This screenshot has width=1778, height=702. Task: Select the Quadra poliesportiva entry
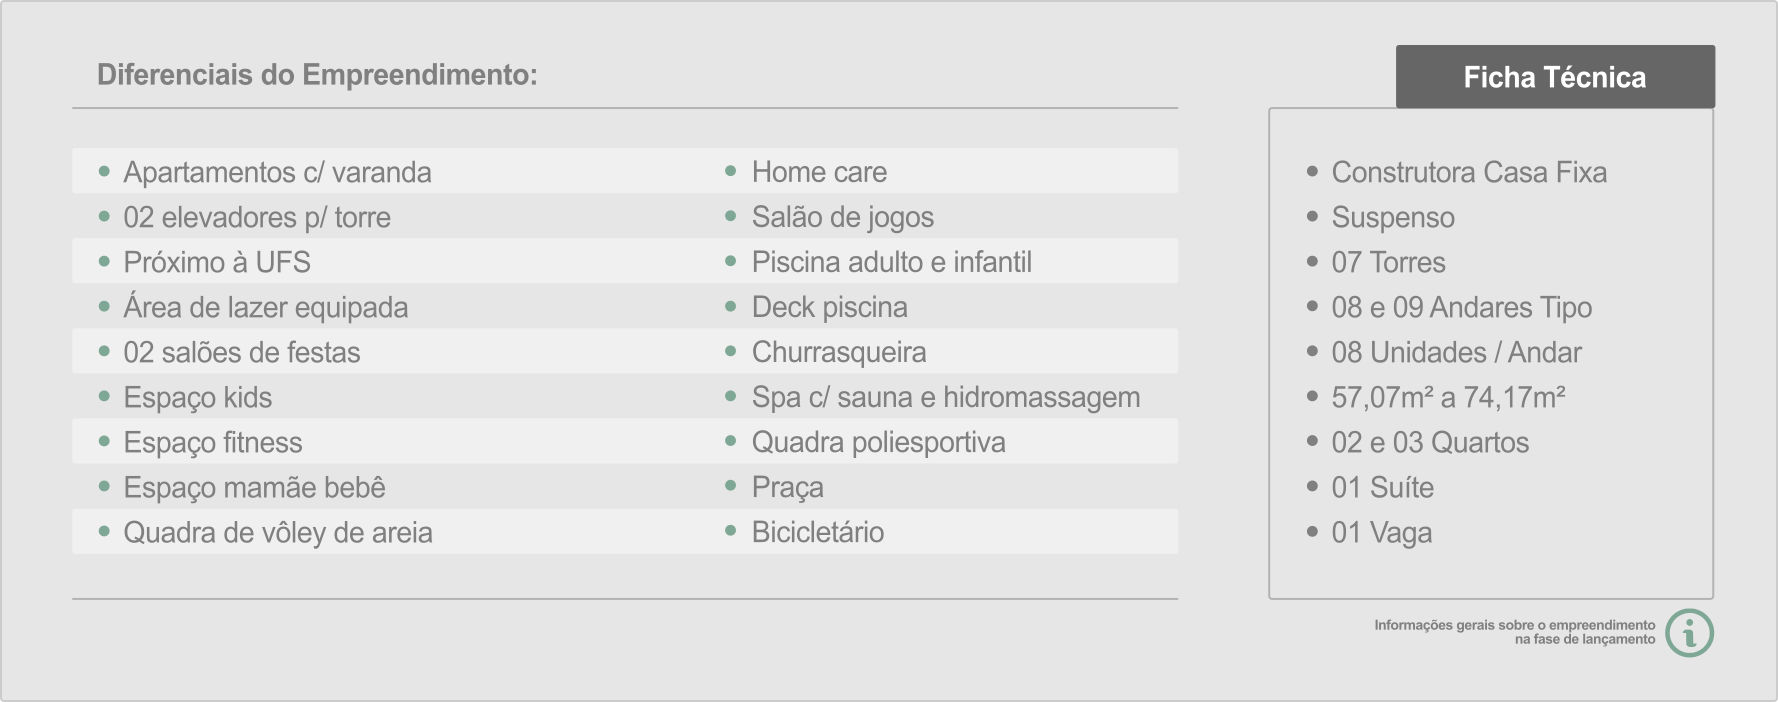pyautogui.click(x=879, y=442)
